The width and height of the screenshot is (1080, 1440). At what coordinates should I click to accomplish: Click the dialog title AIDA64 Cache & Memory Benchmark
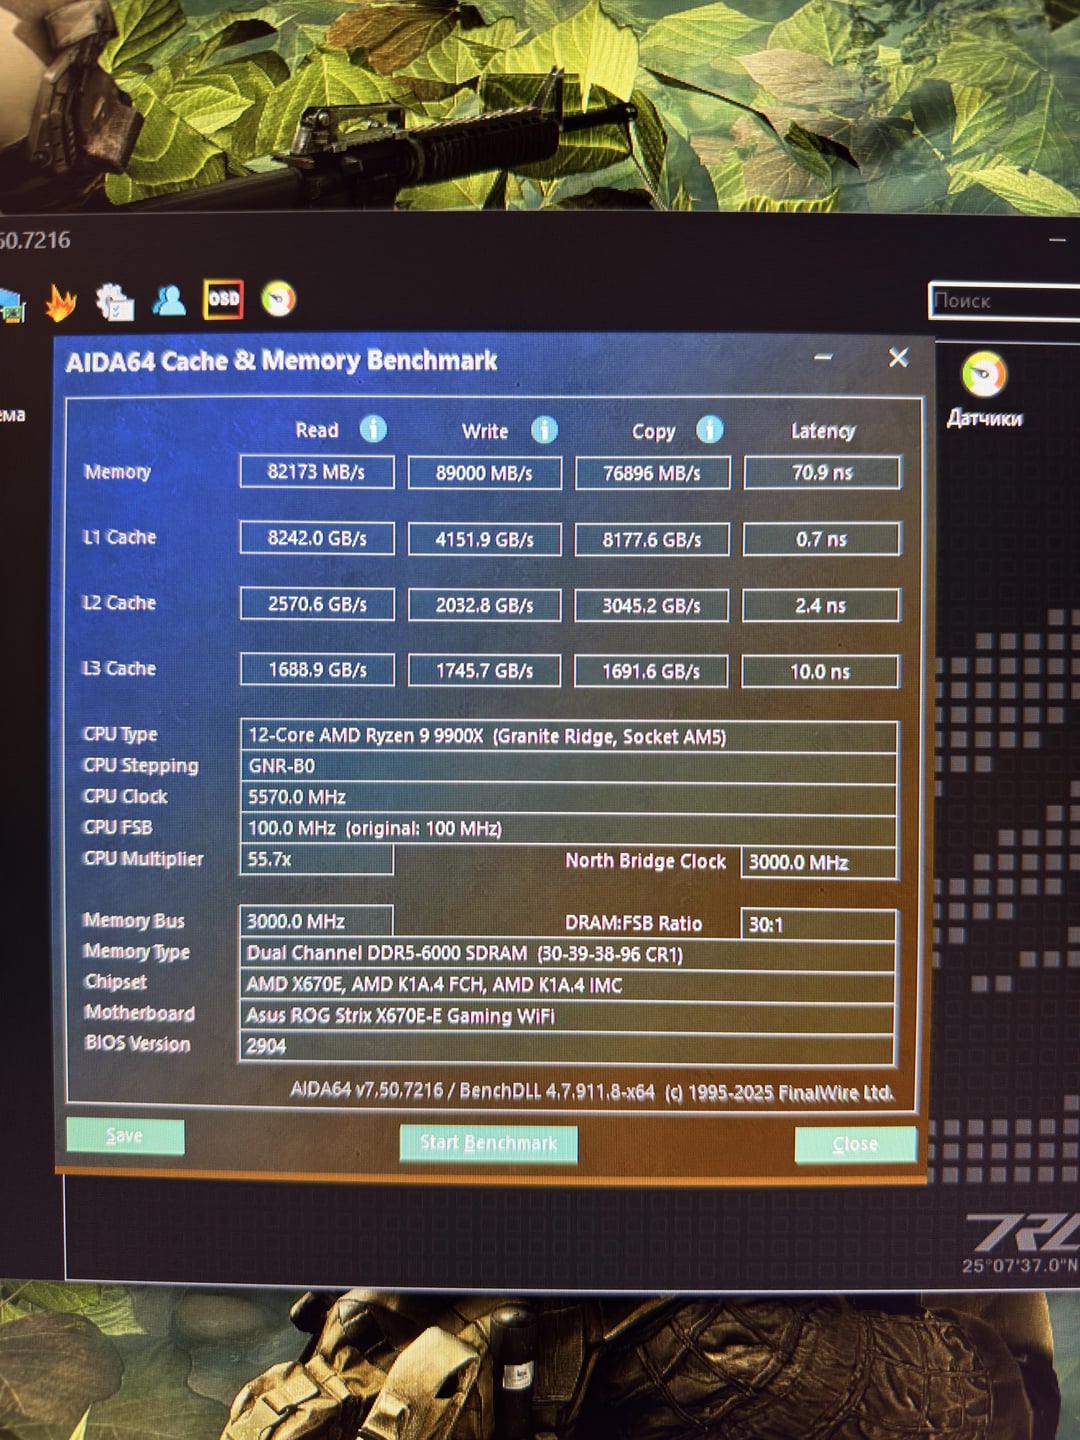(x=281, y=360)
